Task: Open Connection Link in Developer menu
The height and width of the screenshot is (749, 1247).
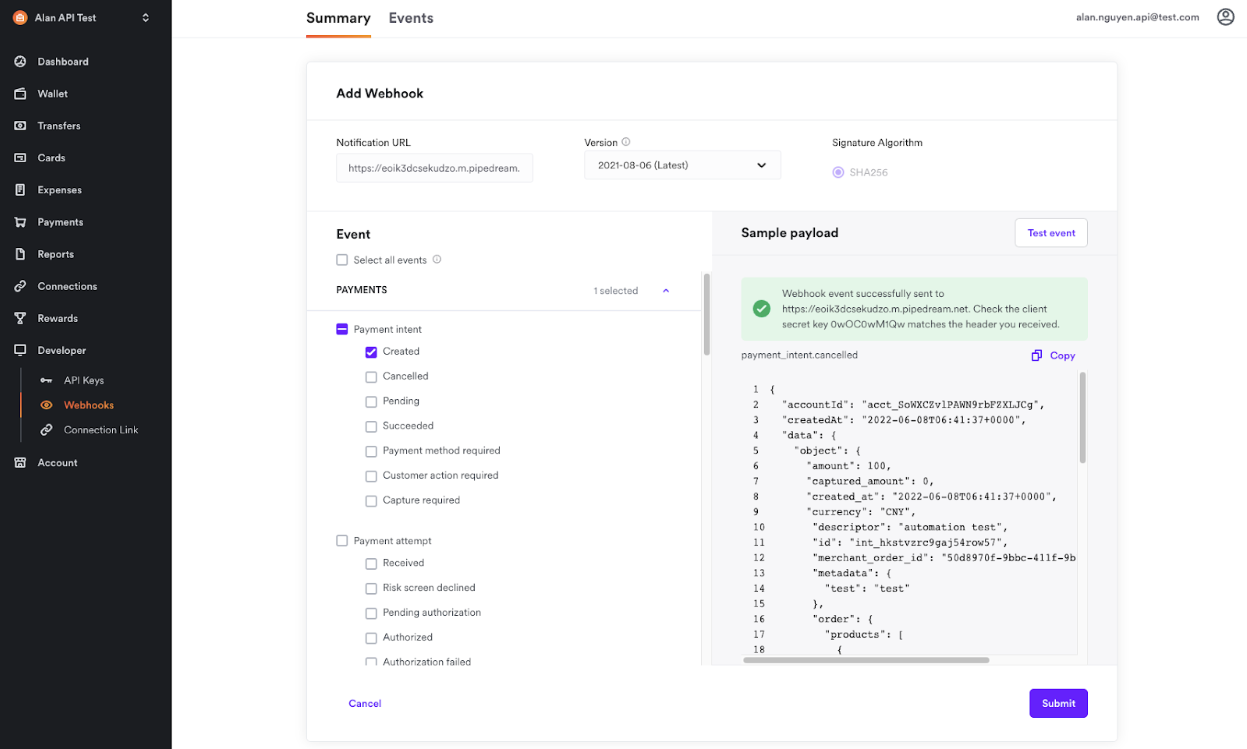Action: tap(100, 430)
